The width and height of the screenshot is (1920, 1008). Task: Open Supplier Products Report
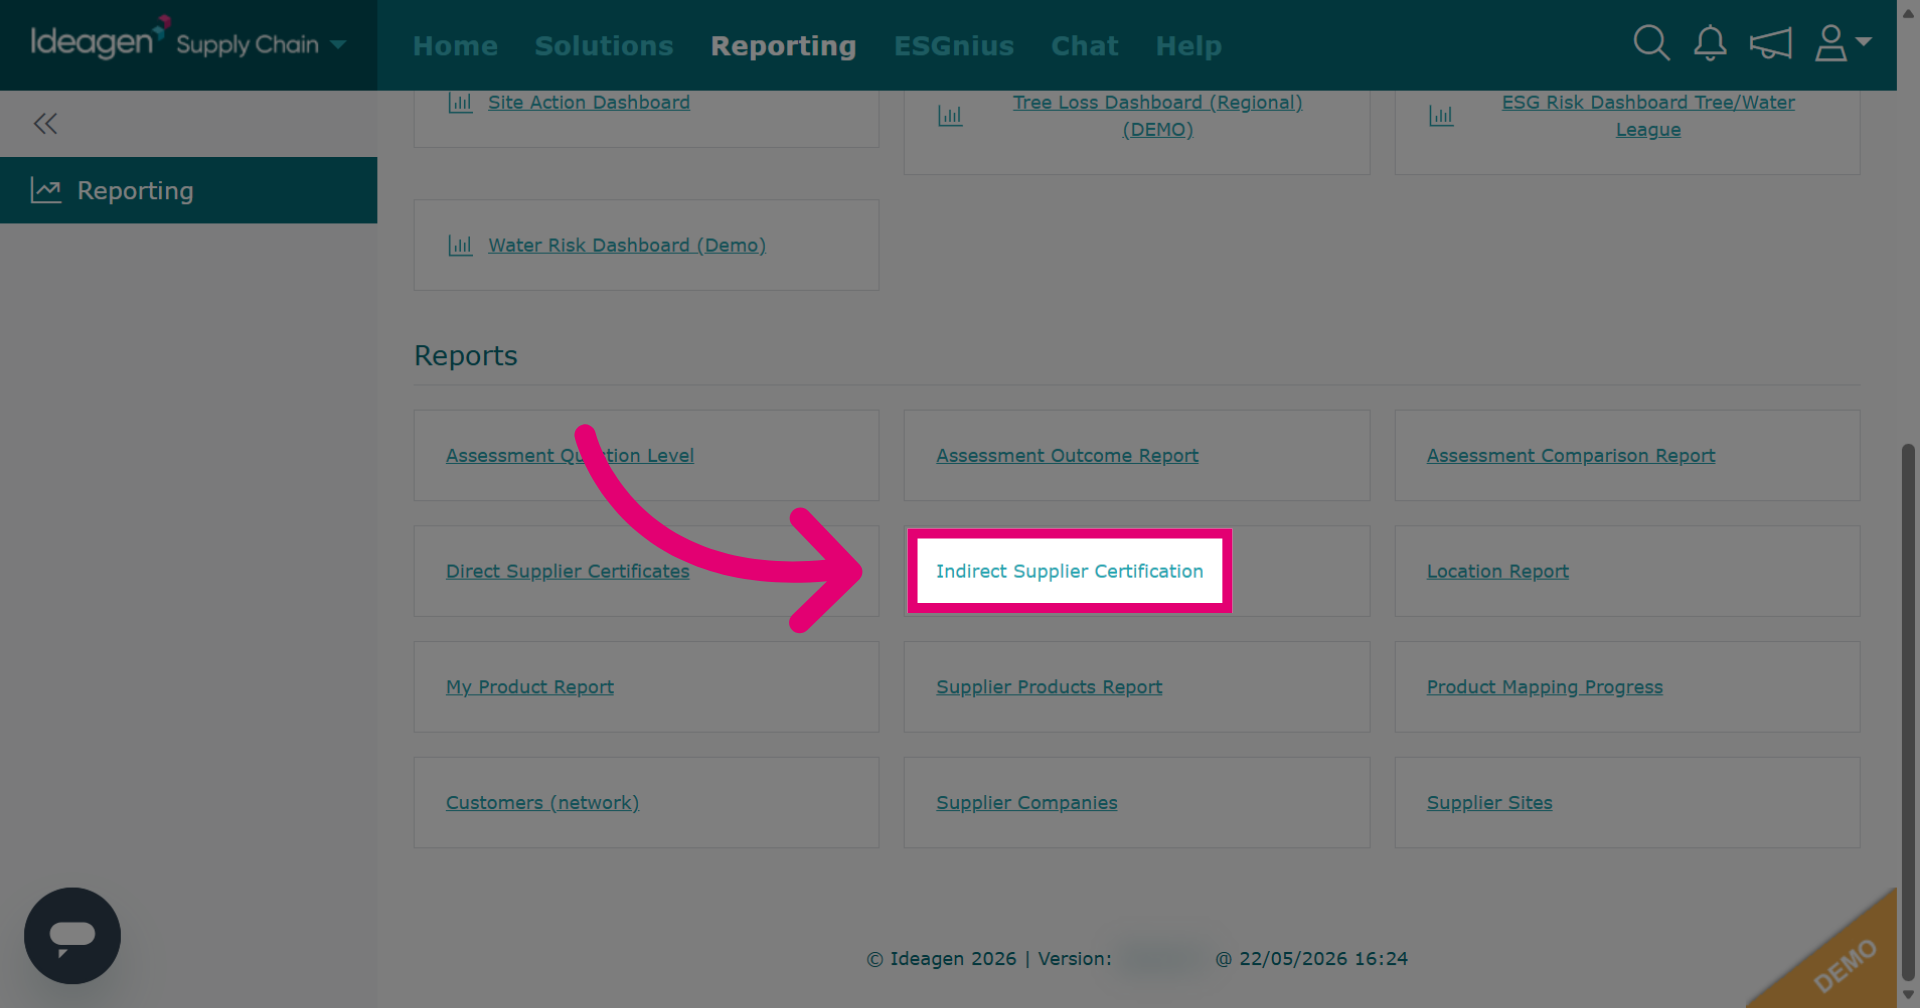point(1049,687)
